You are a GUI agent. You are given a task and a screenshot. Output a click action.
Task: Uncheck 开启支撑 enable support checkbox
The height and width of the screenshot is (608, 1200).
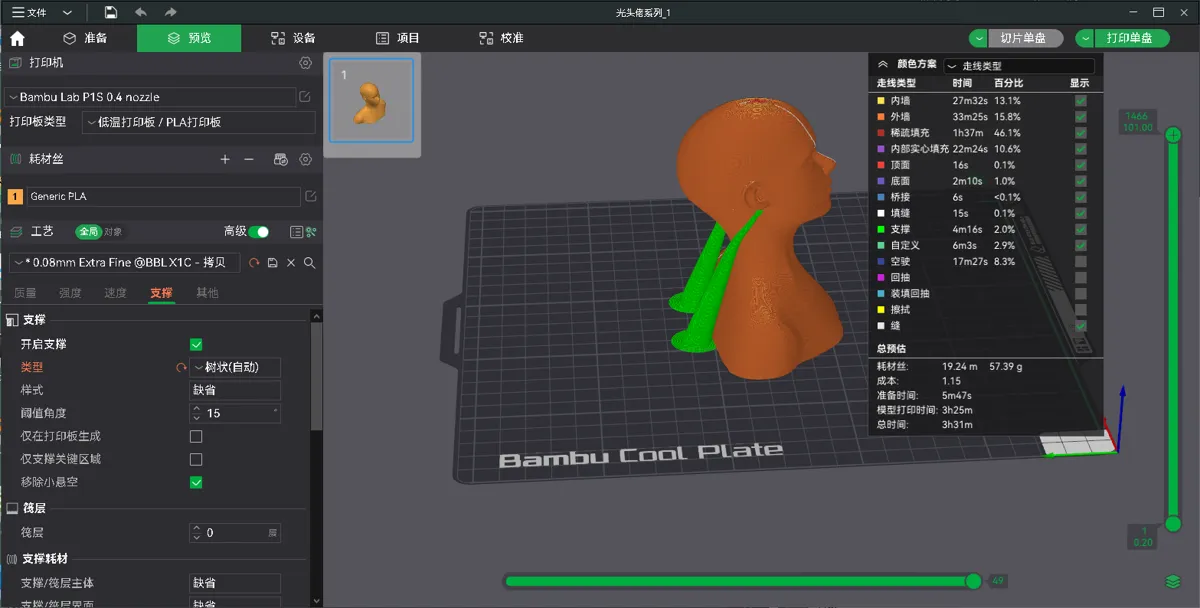coord(196,344)
